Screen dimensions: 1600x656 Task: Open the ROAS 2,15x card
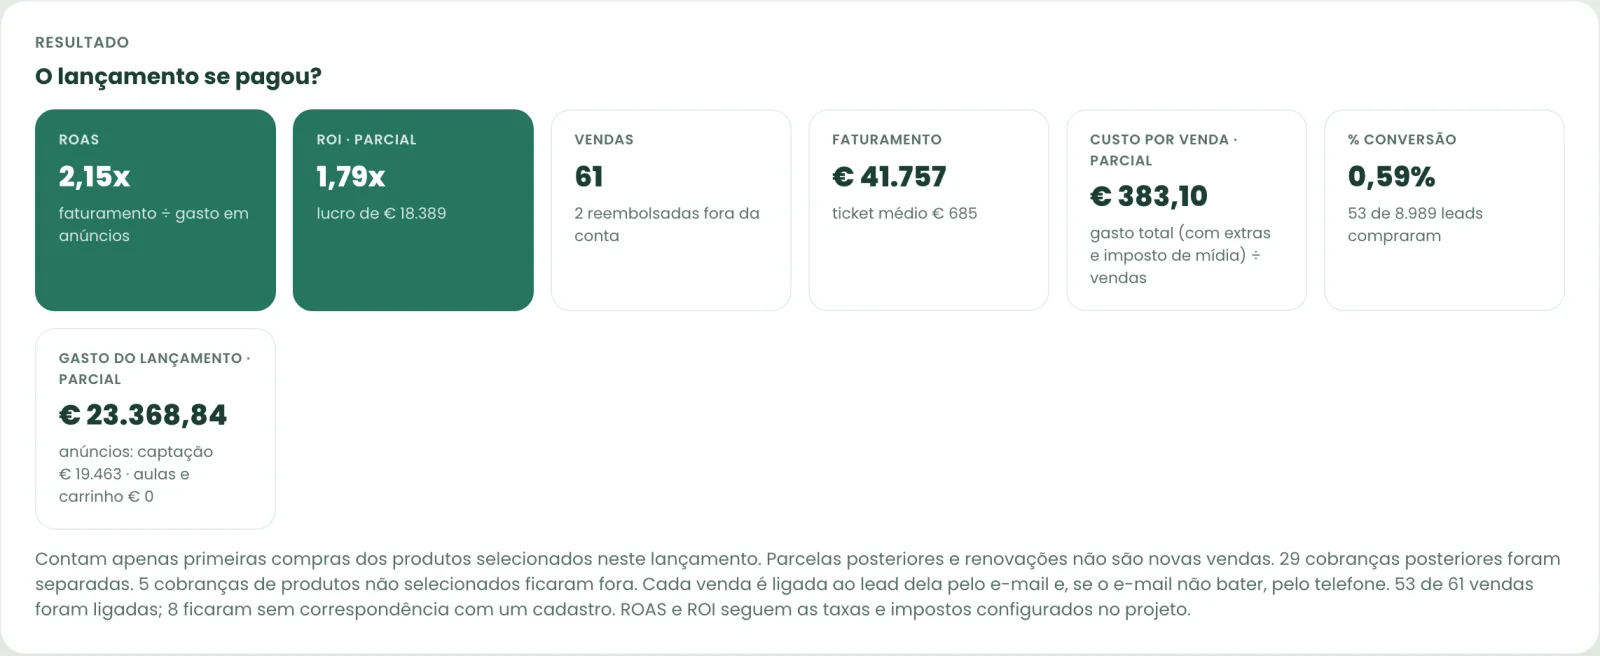click(x=155, y=210)
